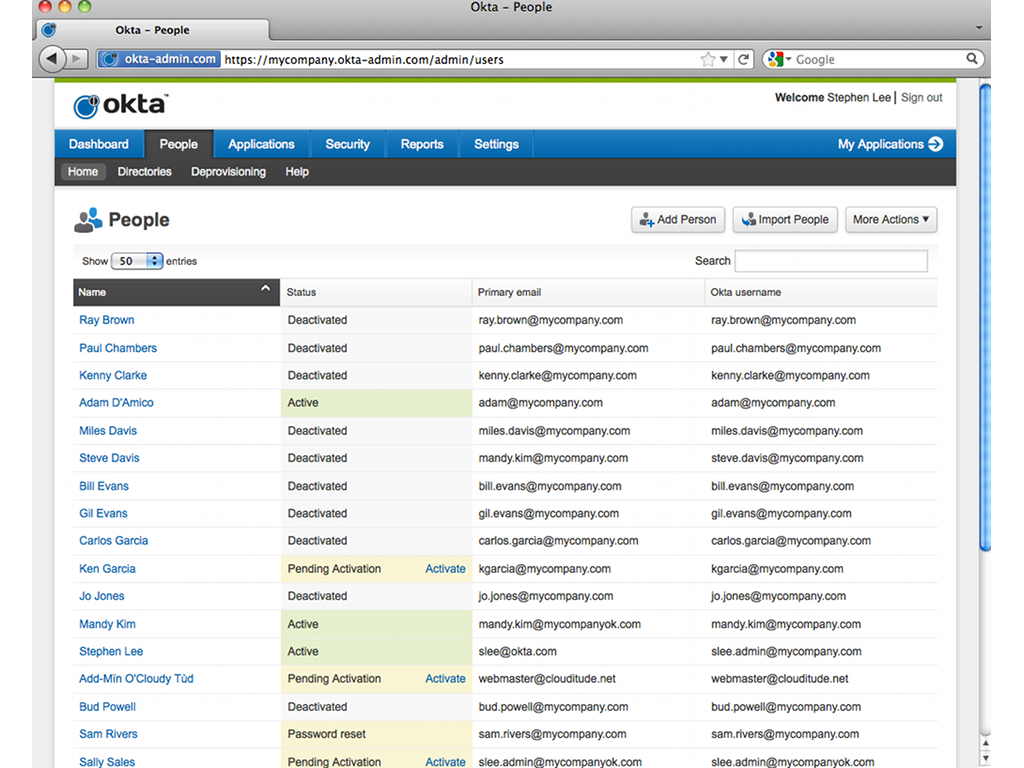Switch to the Applications tab

coord(261,144)
